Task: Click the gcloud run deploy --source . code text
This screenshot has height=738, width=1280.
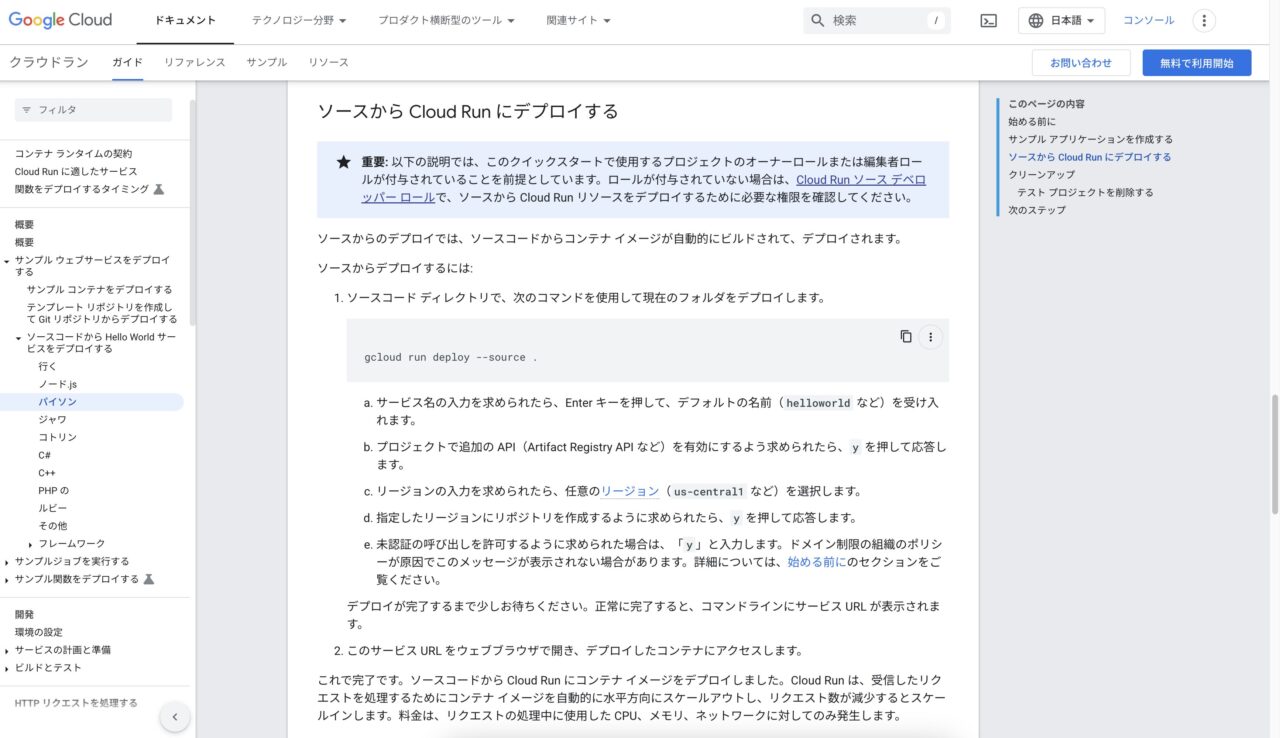Action: click(451, 357)
